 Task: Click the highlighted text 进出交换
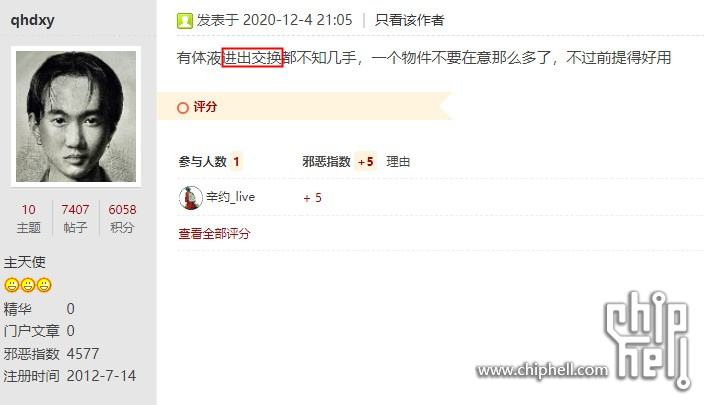click(252, 58)
